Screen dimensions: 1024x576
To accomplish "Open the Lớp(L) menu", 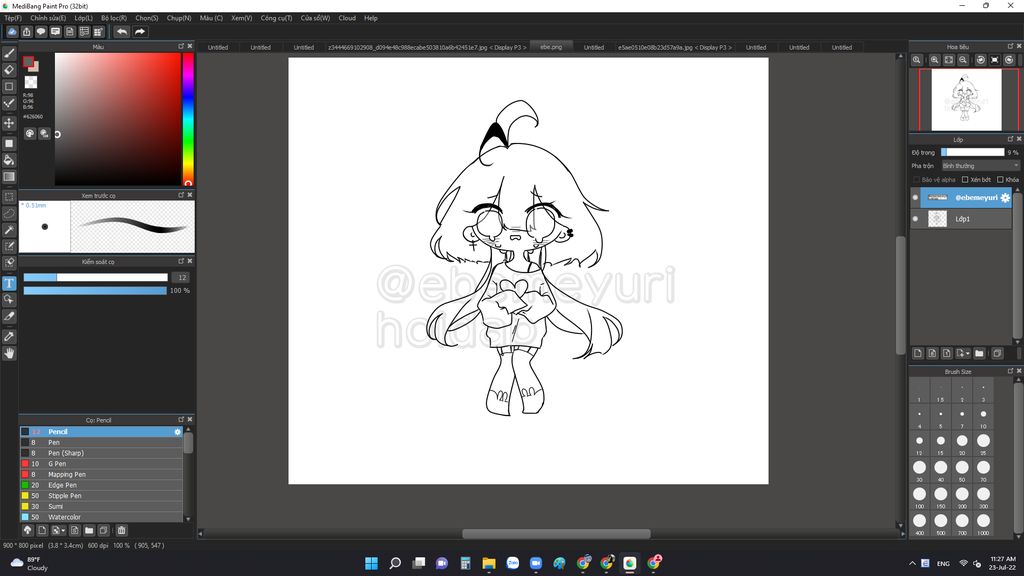I will click(83, 18).
